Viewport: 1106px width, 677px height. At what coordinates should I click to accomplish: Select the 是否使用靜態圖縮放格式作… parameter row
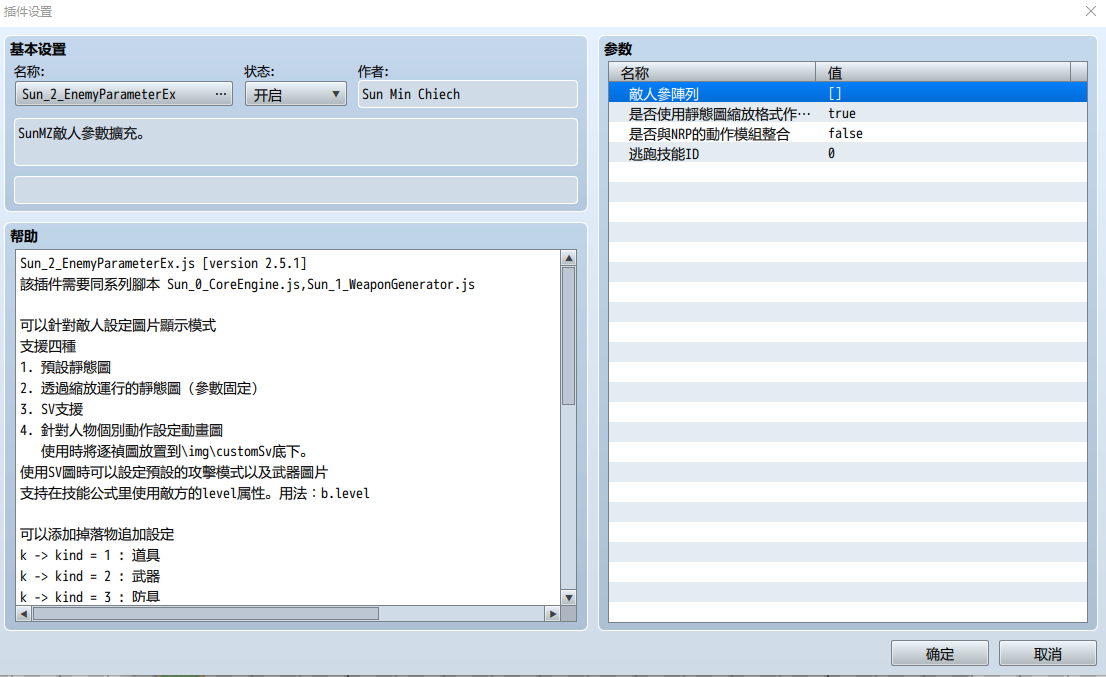(x=847, y=113)
